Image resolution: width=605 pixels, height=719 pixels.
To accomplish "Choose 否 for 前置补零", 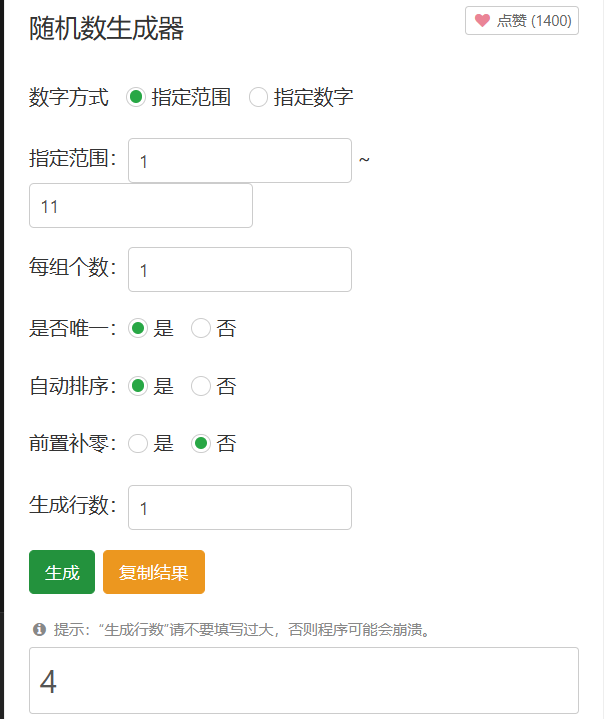I will pos(201,443).
